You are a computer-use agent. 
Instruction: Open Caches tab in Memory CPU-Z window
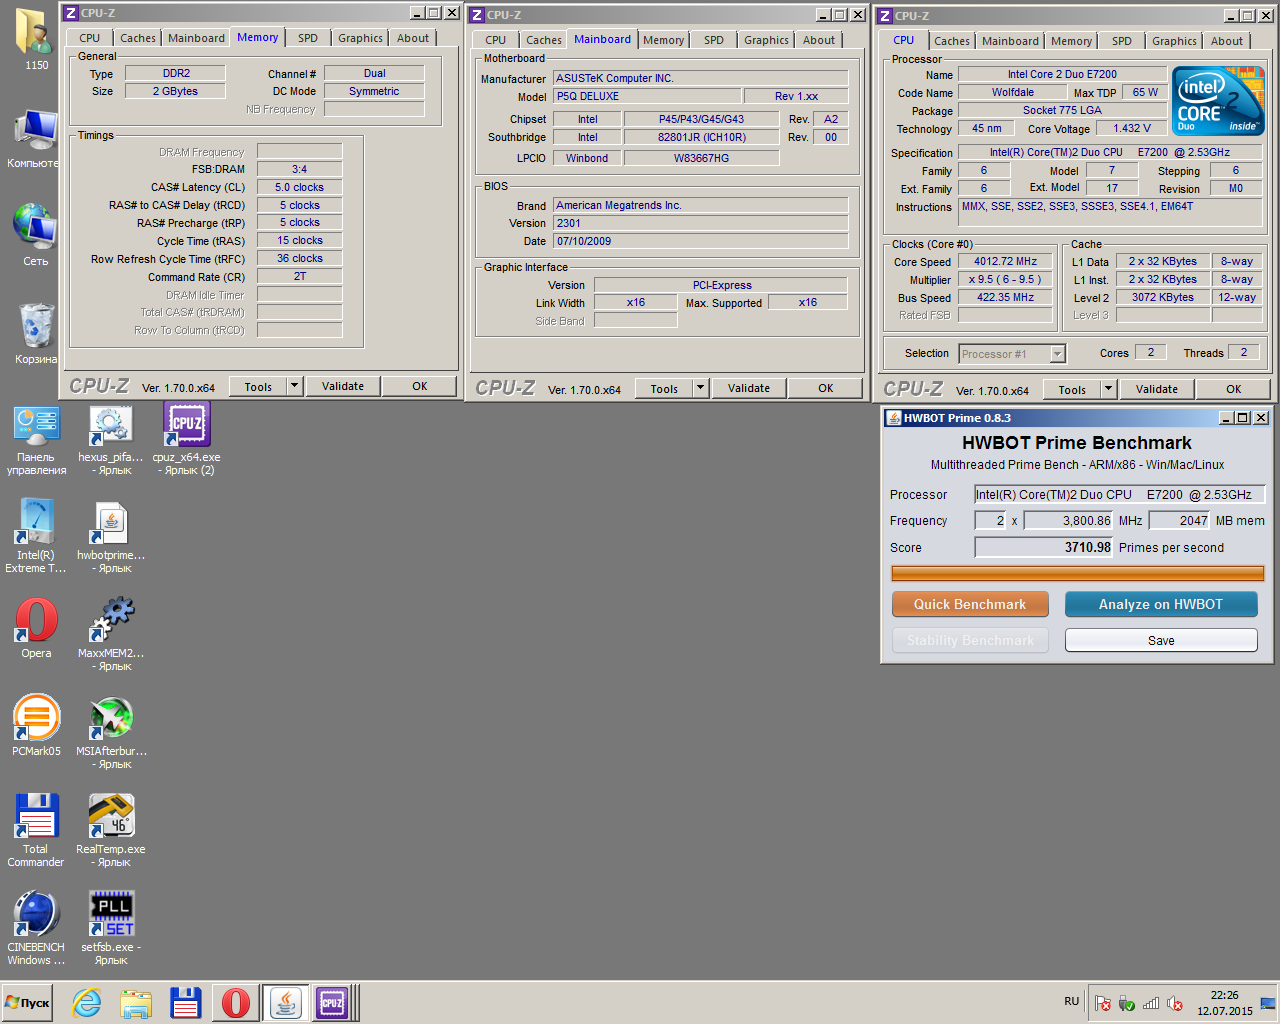[x=138, y=38]
